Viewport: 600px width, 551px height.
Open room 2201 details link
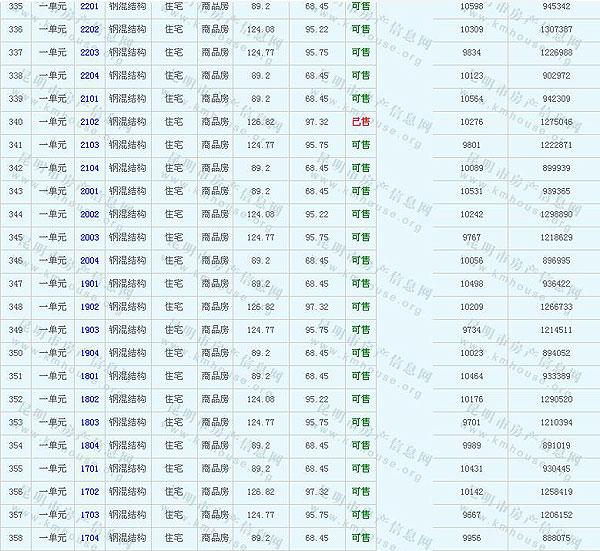(89, 6)
